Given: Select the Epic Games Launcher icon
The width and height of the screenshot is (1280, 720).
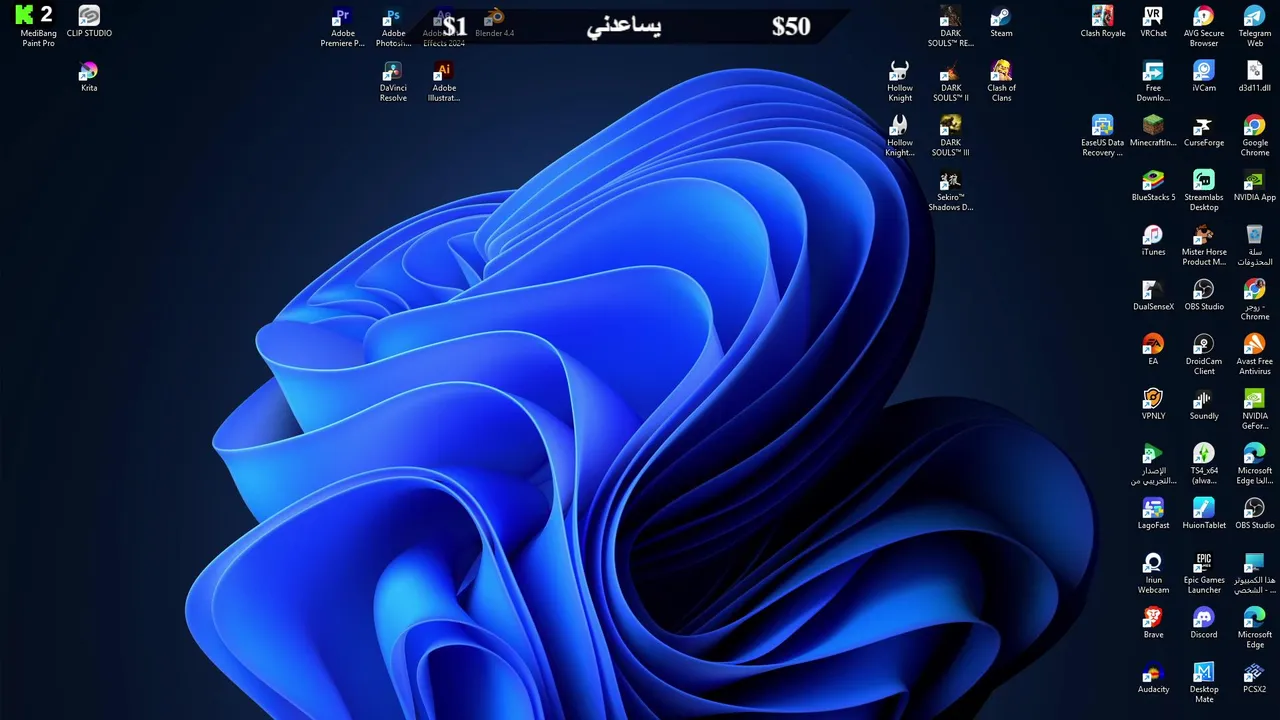Looking at the screenshot, I should coord(1204,574).
